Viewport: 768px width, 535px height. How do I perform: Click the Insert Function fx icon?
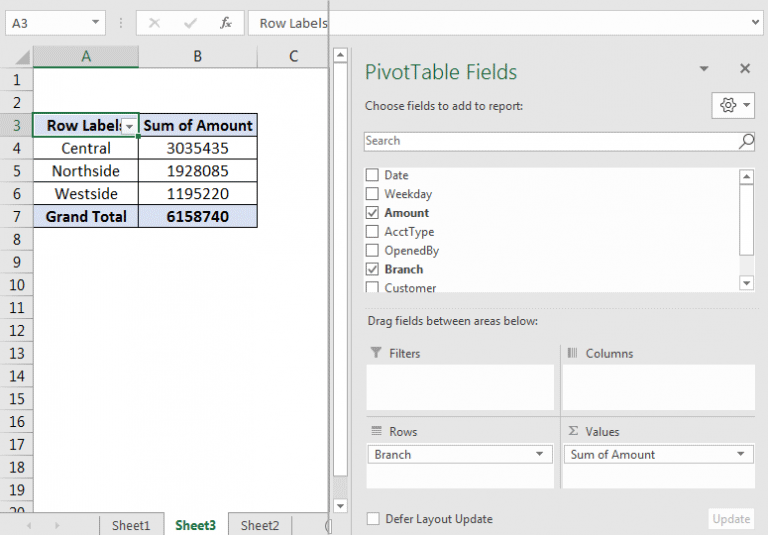(x=226, y=23)
